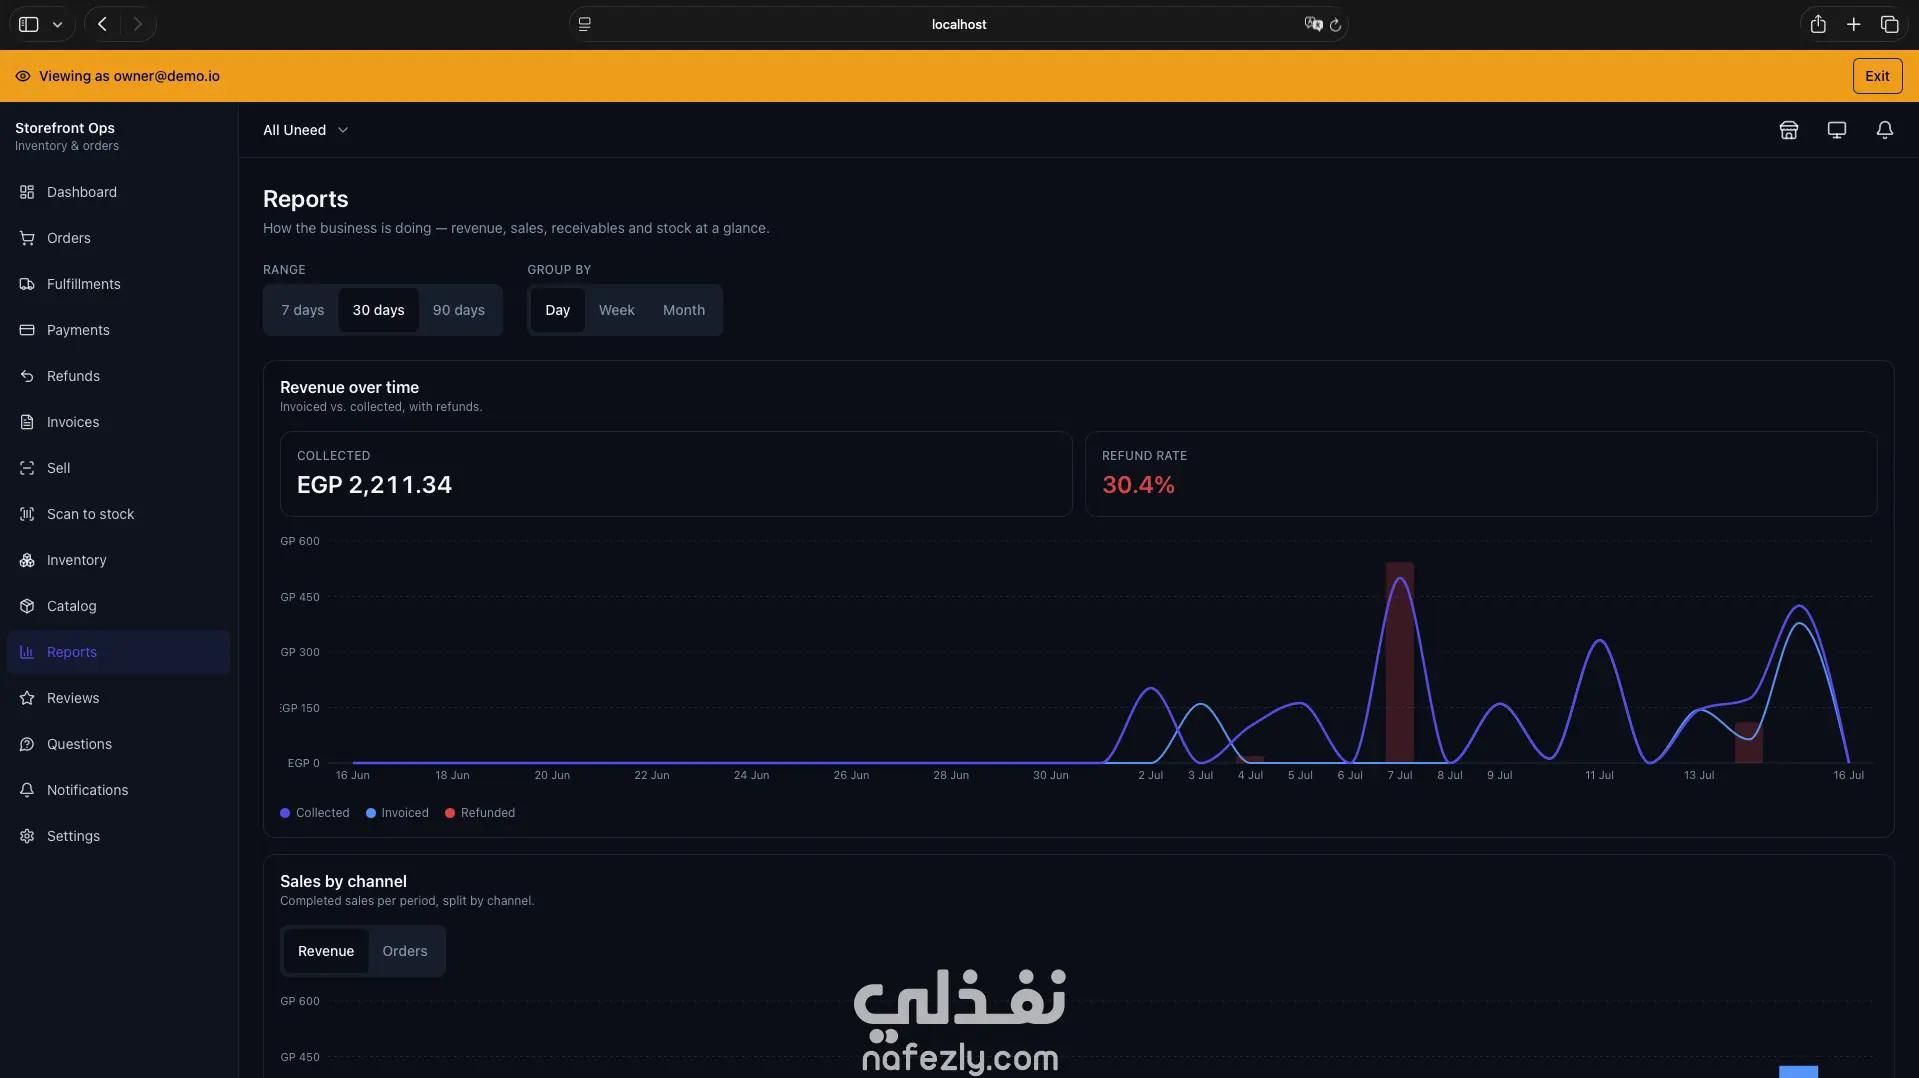This screenshot has height=1078, width=1919.
Task: Open Refunds in the sidebar
Action: 118,376
